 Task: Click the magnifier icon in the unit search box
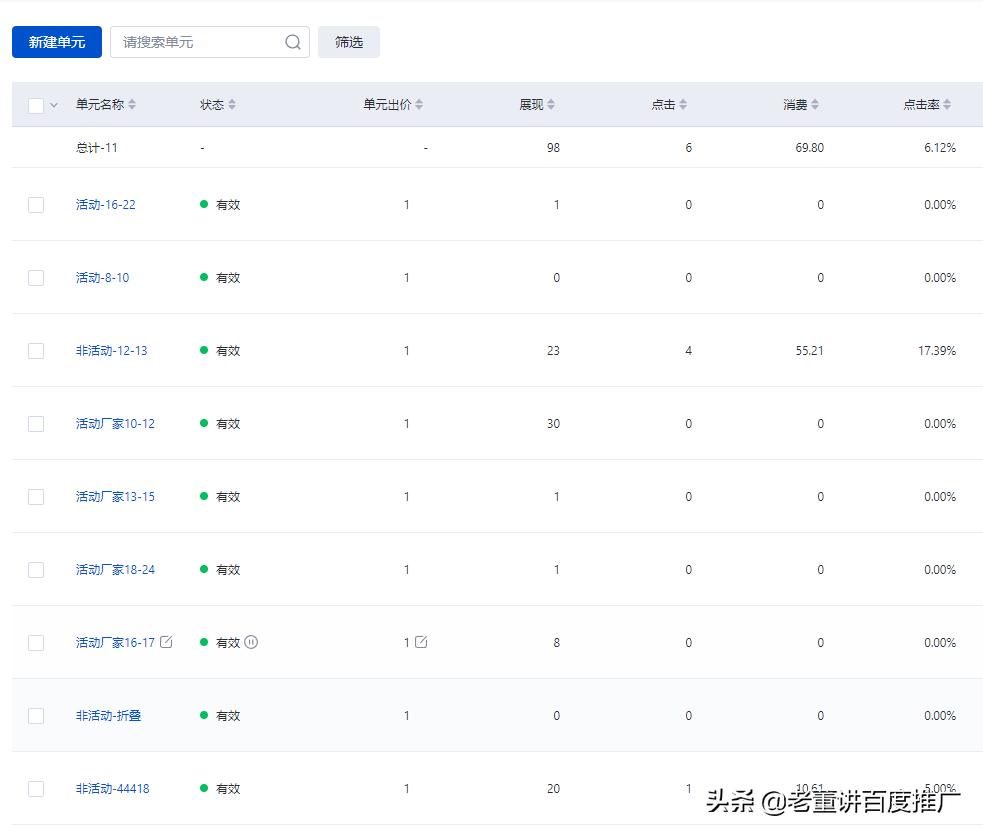pyautogui.click(x=292, y=42)
